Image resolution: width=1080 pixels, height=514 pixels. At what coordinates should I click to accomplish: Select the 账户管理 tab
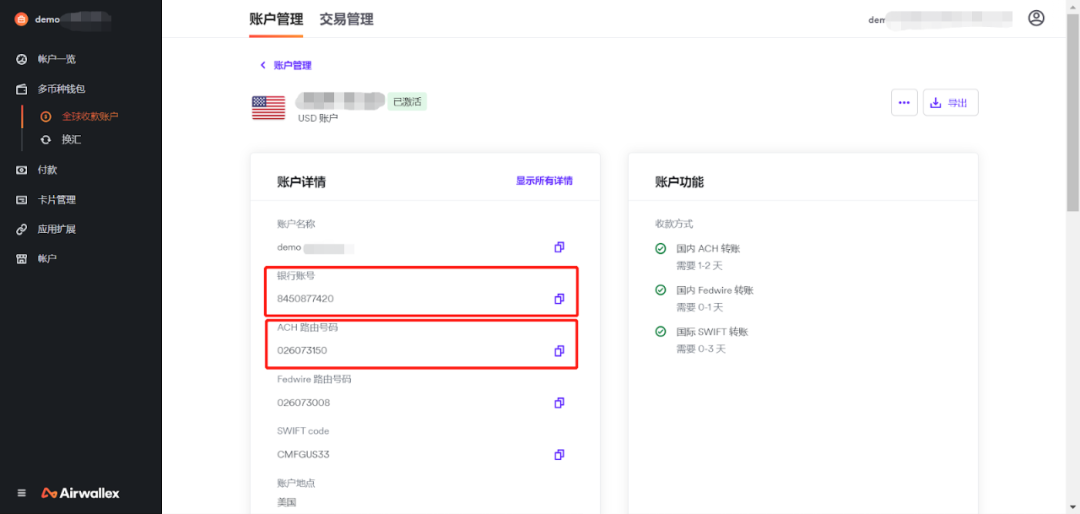coord(276,19)
